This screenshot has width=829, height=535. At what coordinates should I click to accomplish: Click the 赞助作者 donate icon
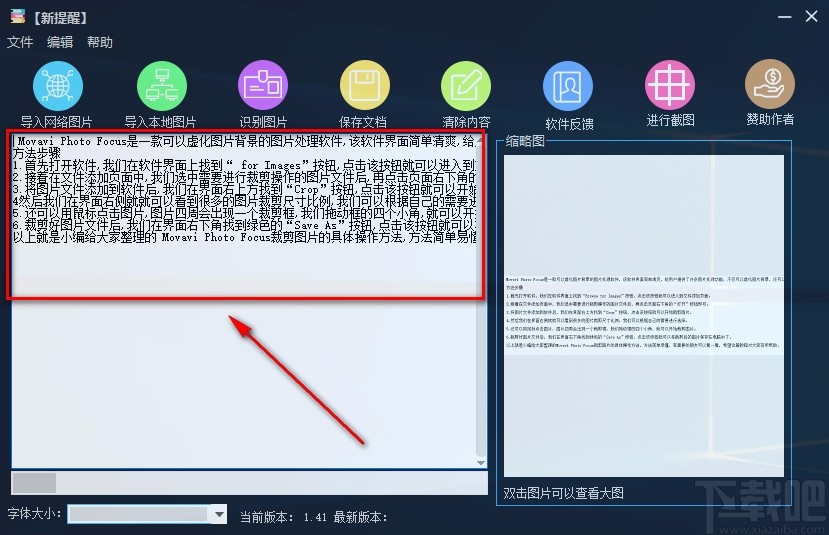[x=770, y=84]
